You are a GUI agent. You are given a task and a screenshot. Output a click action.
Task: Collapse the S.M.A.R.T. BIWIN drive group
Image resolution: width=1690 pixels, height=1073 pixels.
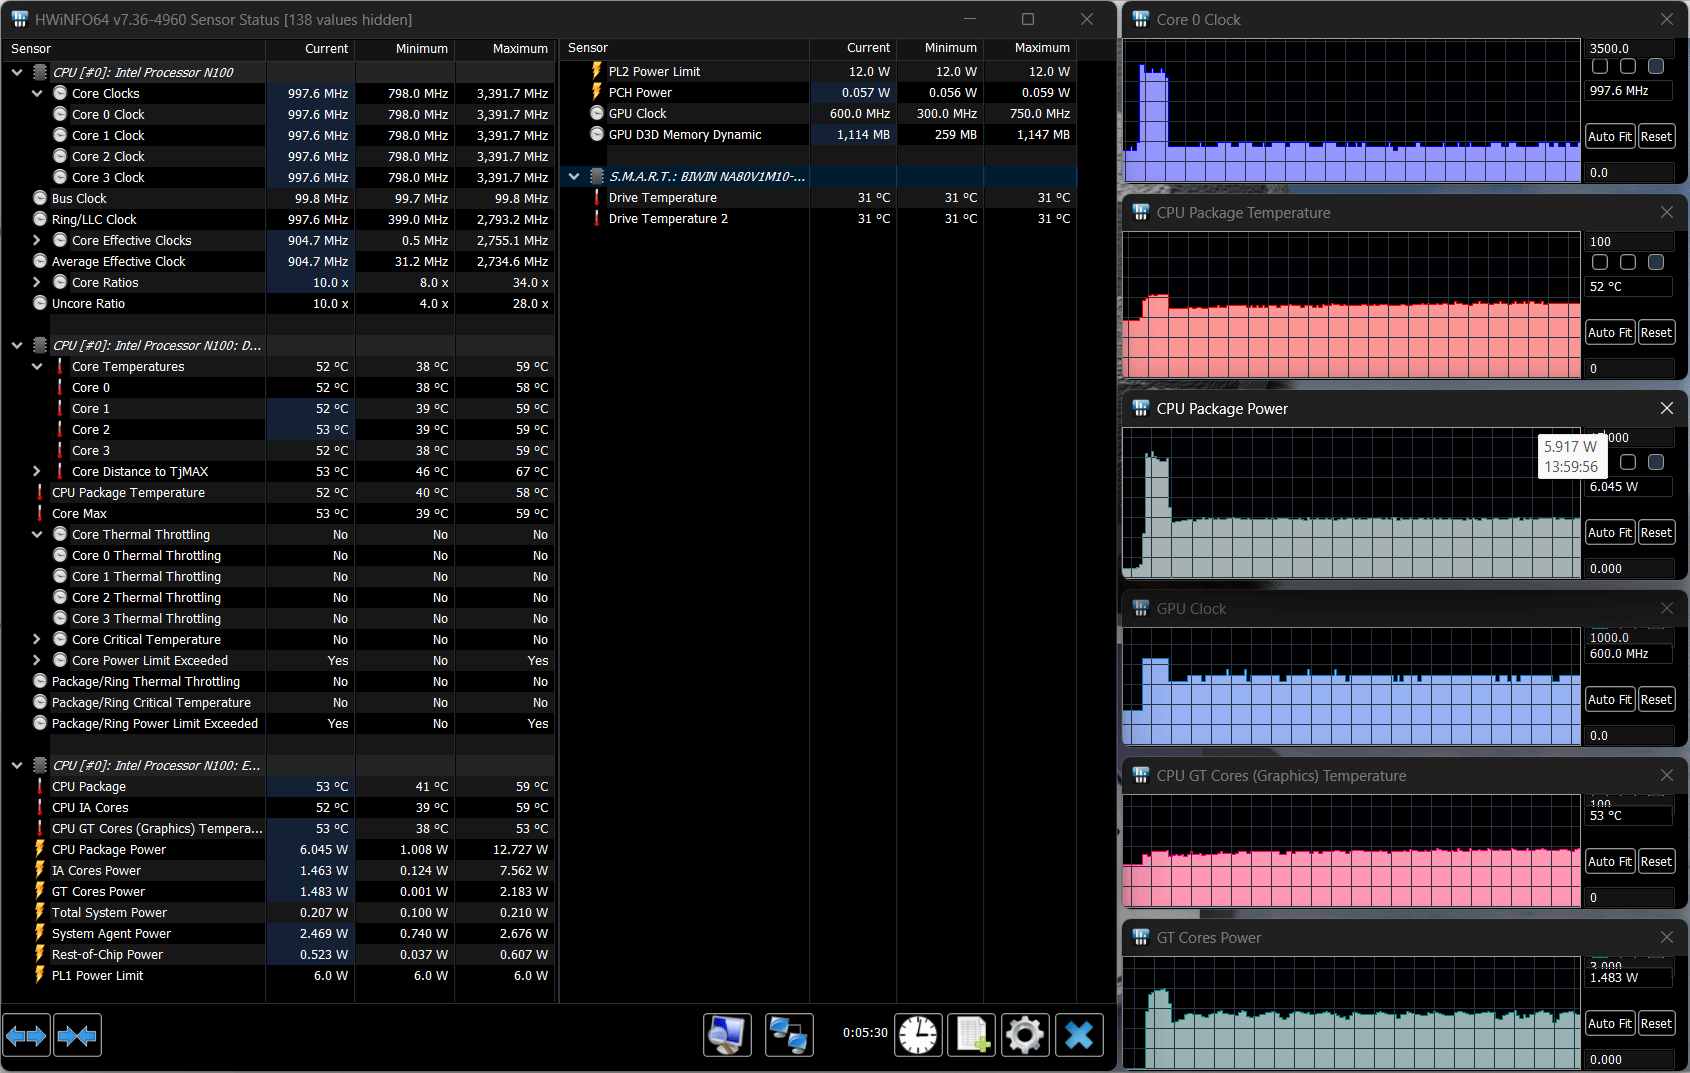click(x=574, y=176)
